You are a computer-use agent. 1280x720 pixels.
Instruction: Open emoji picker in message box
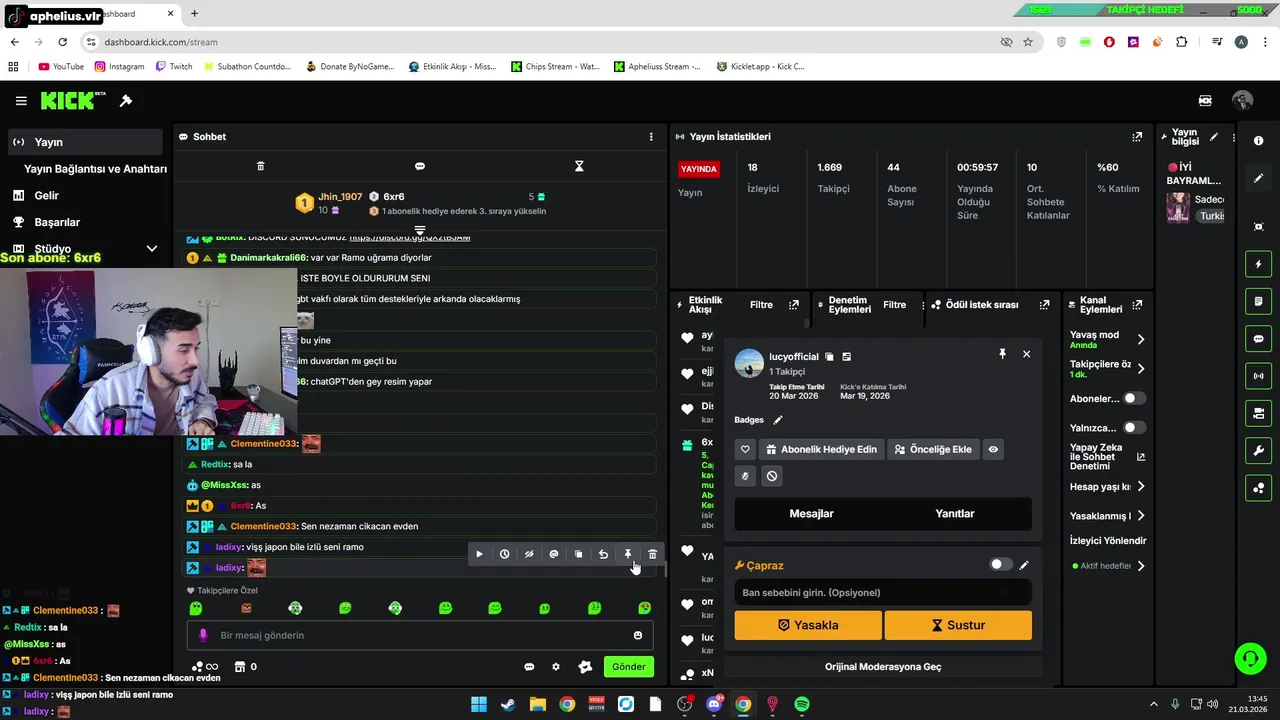coord(638,635)
